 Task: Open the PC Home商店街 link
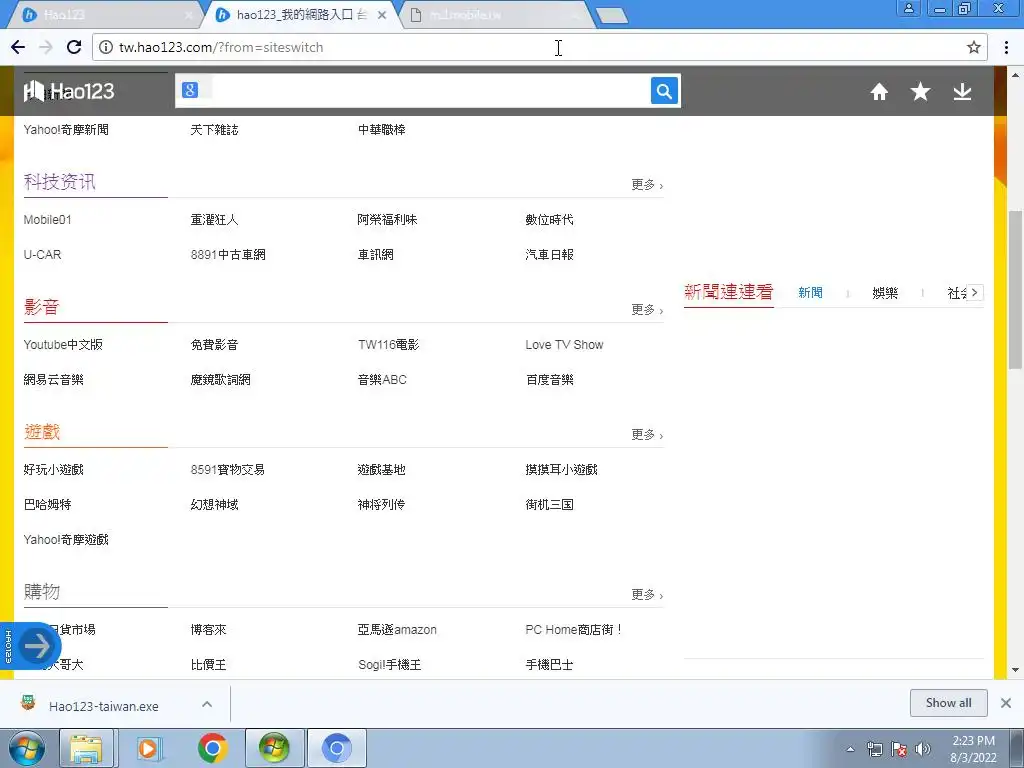pyautogui.click(x=573, y=630)
